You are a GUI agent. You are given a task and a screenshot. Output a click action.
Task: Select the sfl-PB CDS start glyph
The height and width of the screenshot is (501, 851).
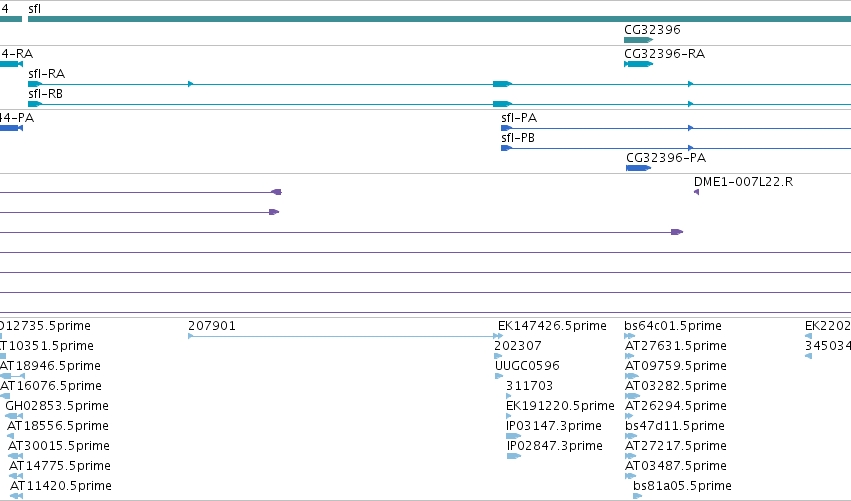pos(506,148)
